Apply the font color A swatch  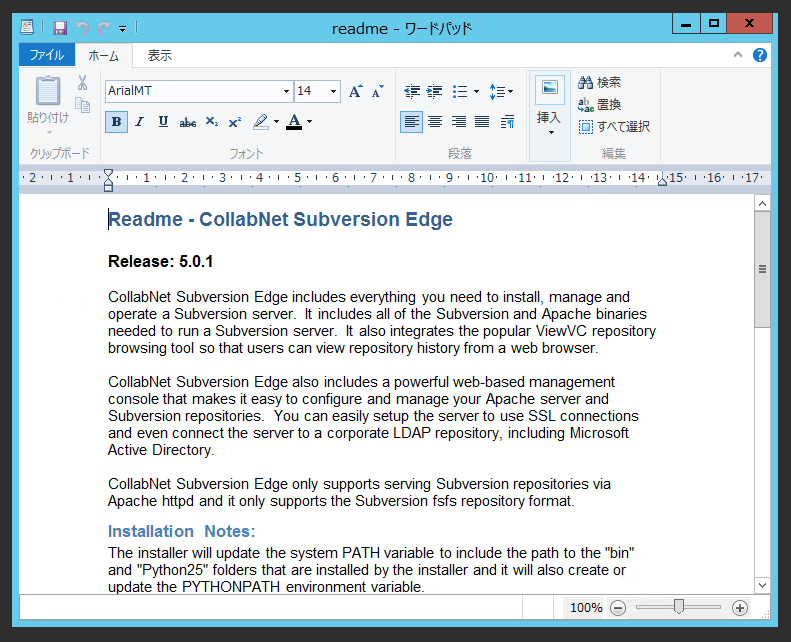point(294,122)
